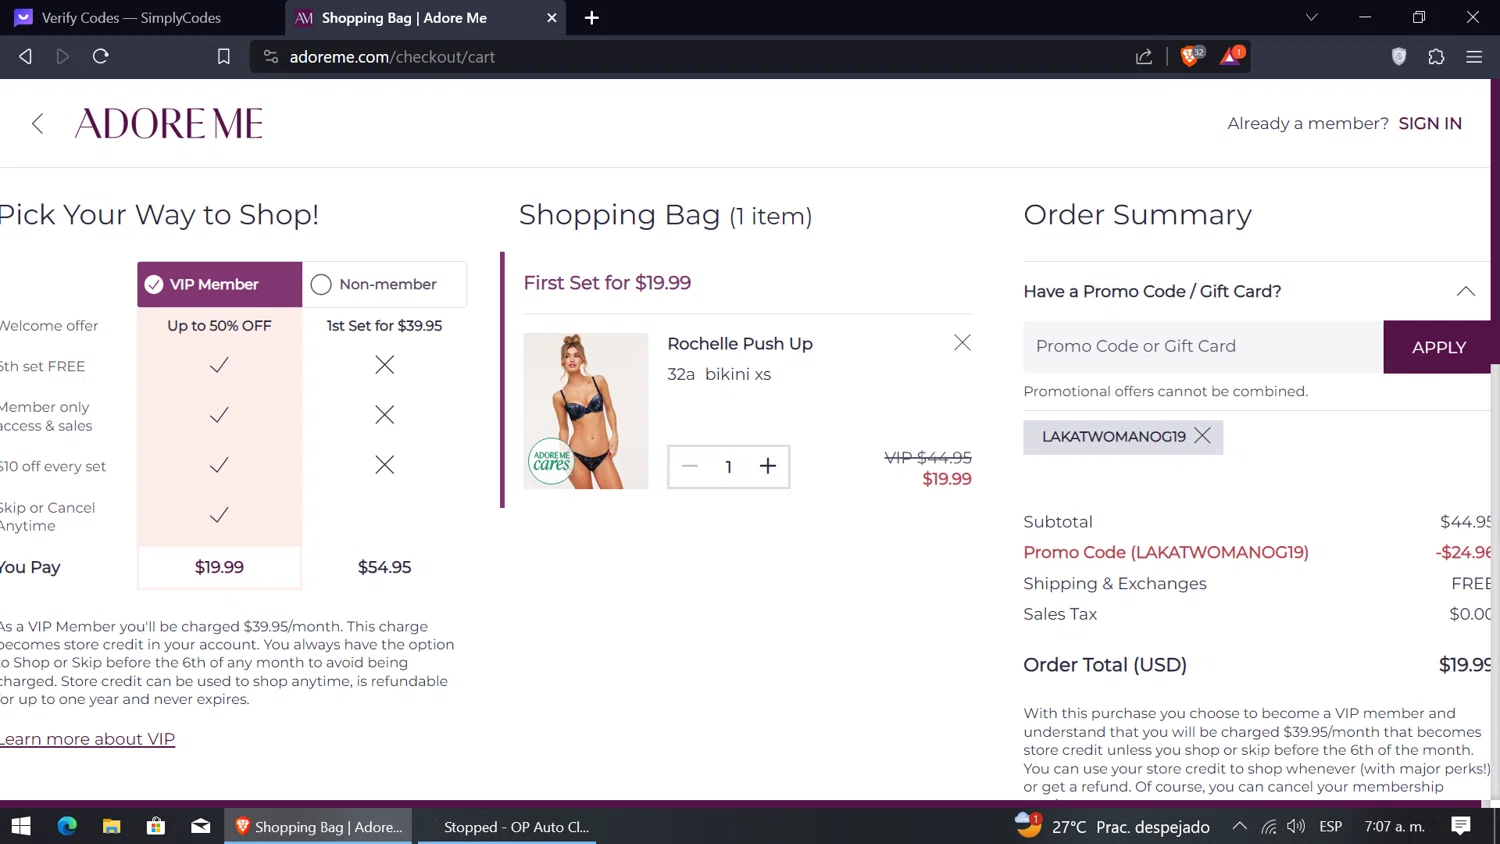The image size is (1500, 844).
Task: Click the First Set for $19.99 heading
Action: [607, 283]
